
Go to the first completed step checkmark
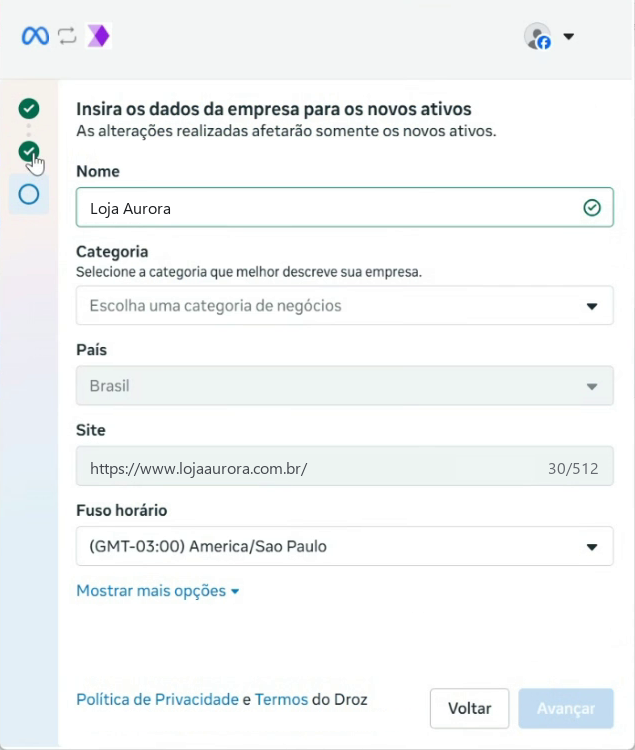pos(29,109)
